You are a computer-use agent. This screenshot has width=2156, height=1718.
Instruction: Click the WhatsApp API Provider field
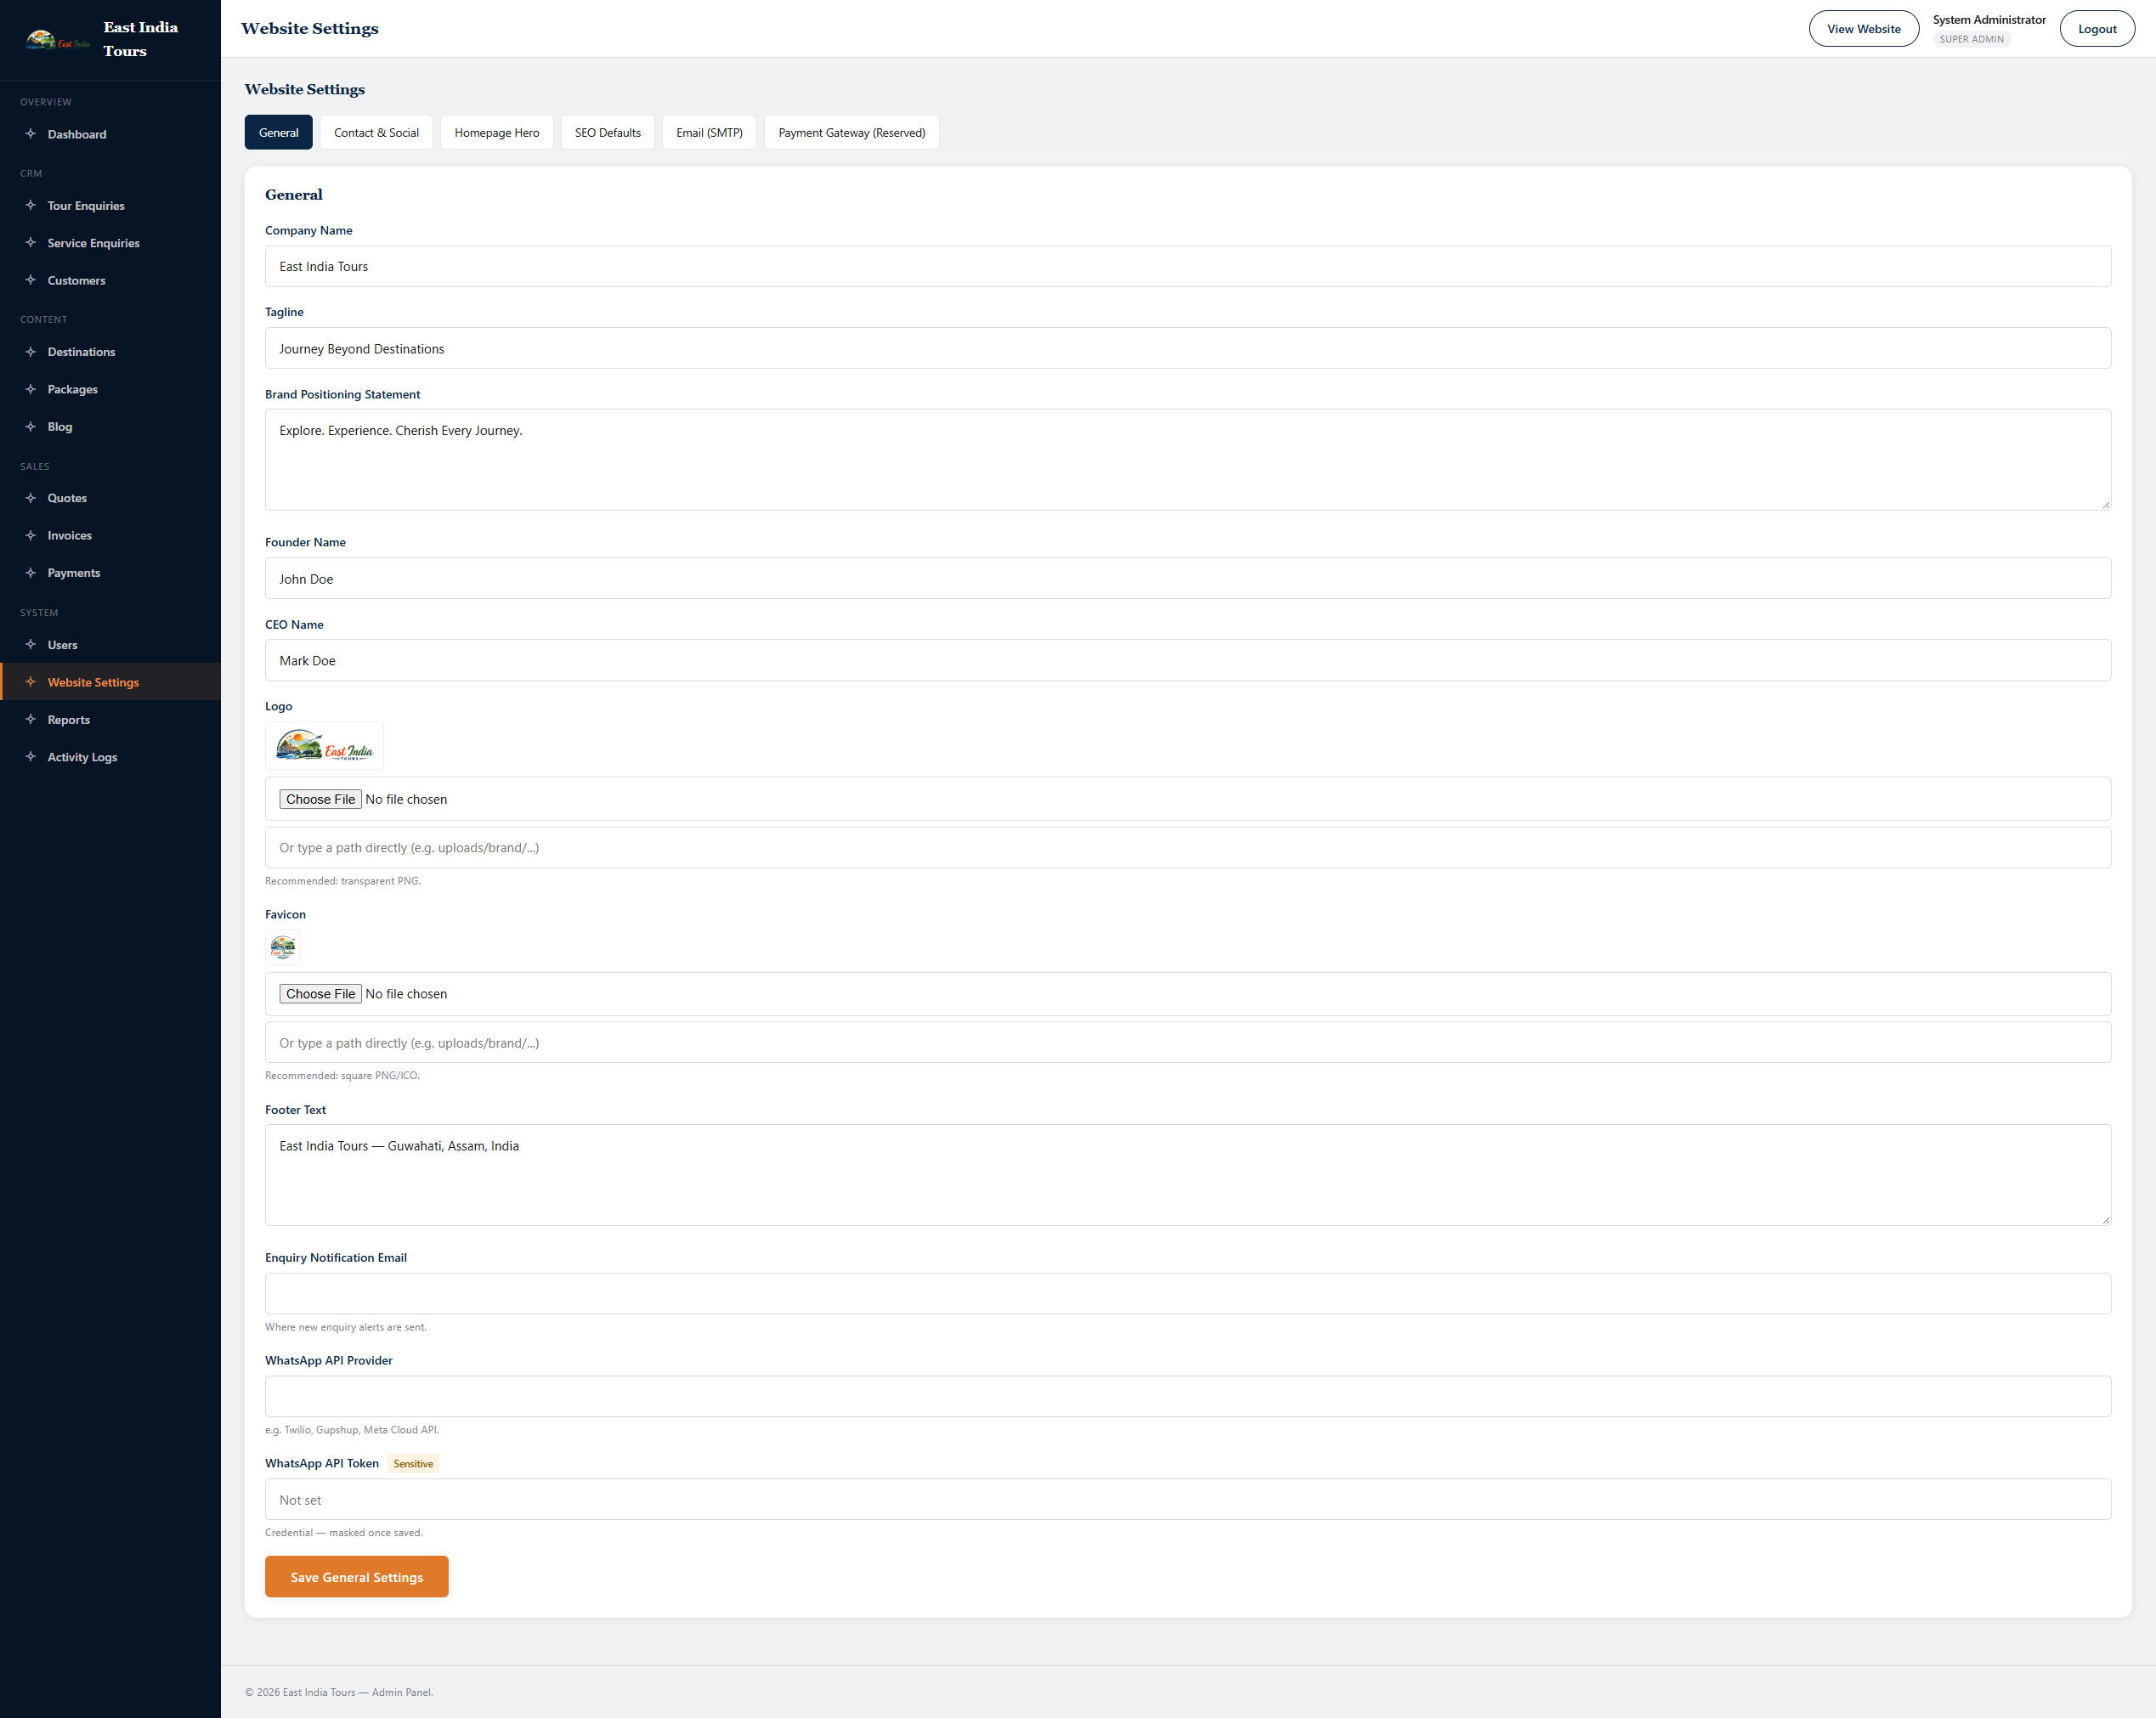(1188, 1397)
